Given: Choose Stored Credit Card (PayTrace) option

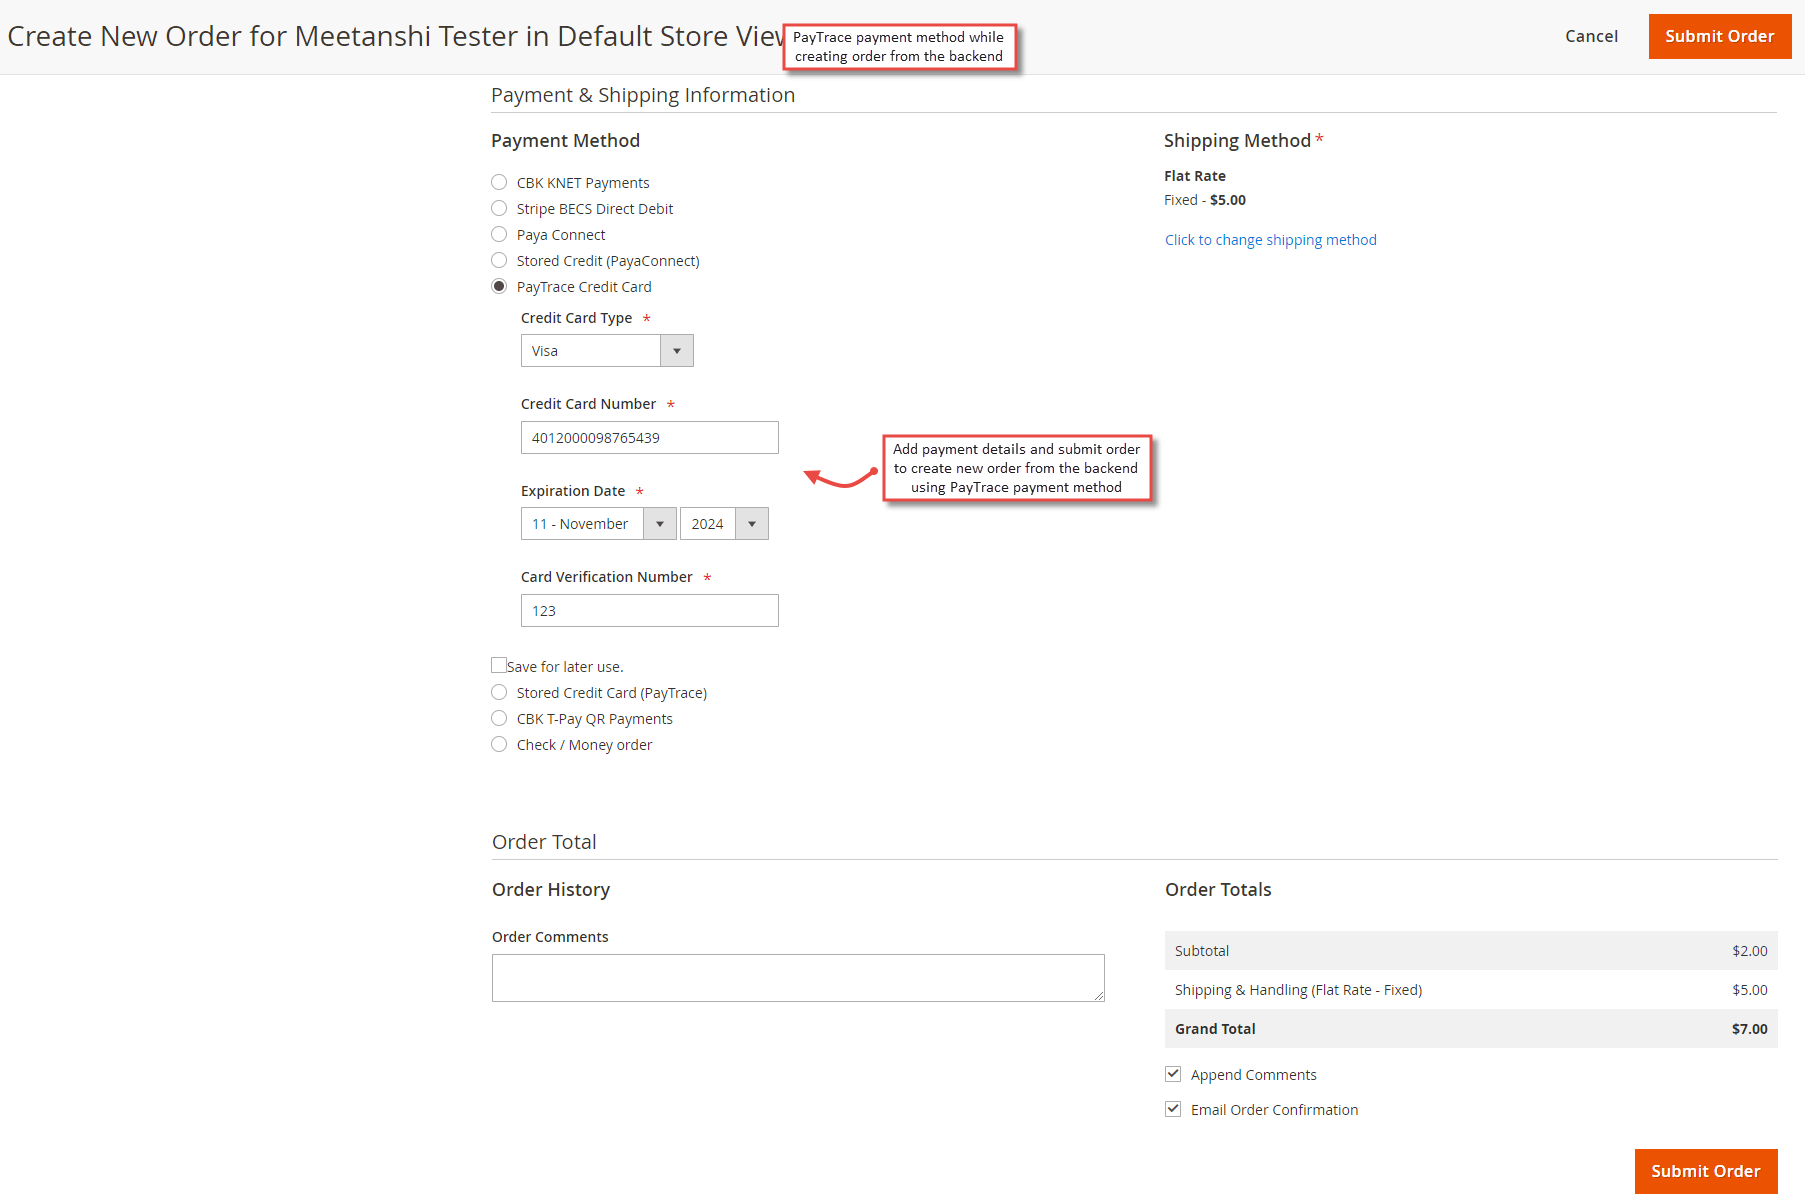Looking at the screenshot, I should (x=499, y=692).
